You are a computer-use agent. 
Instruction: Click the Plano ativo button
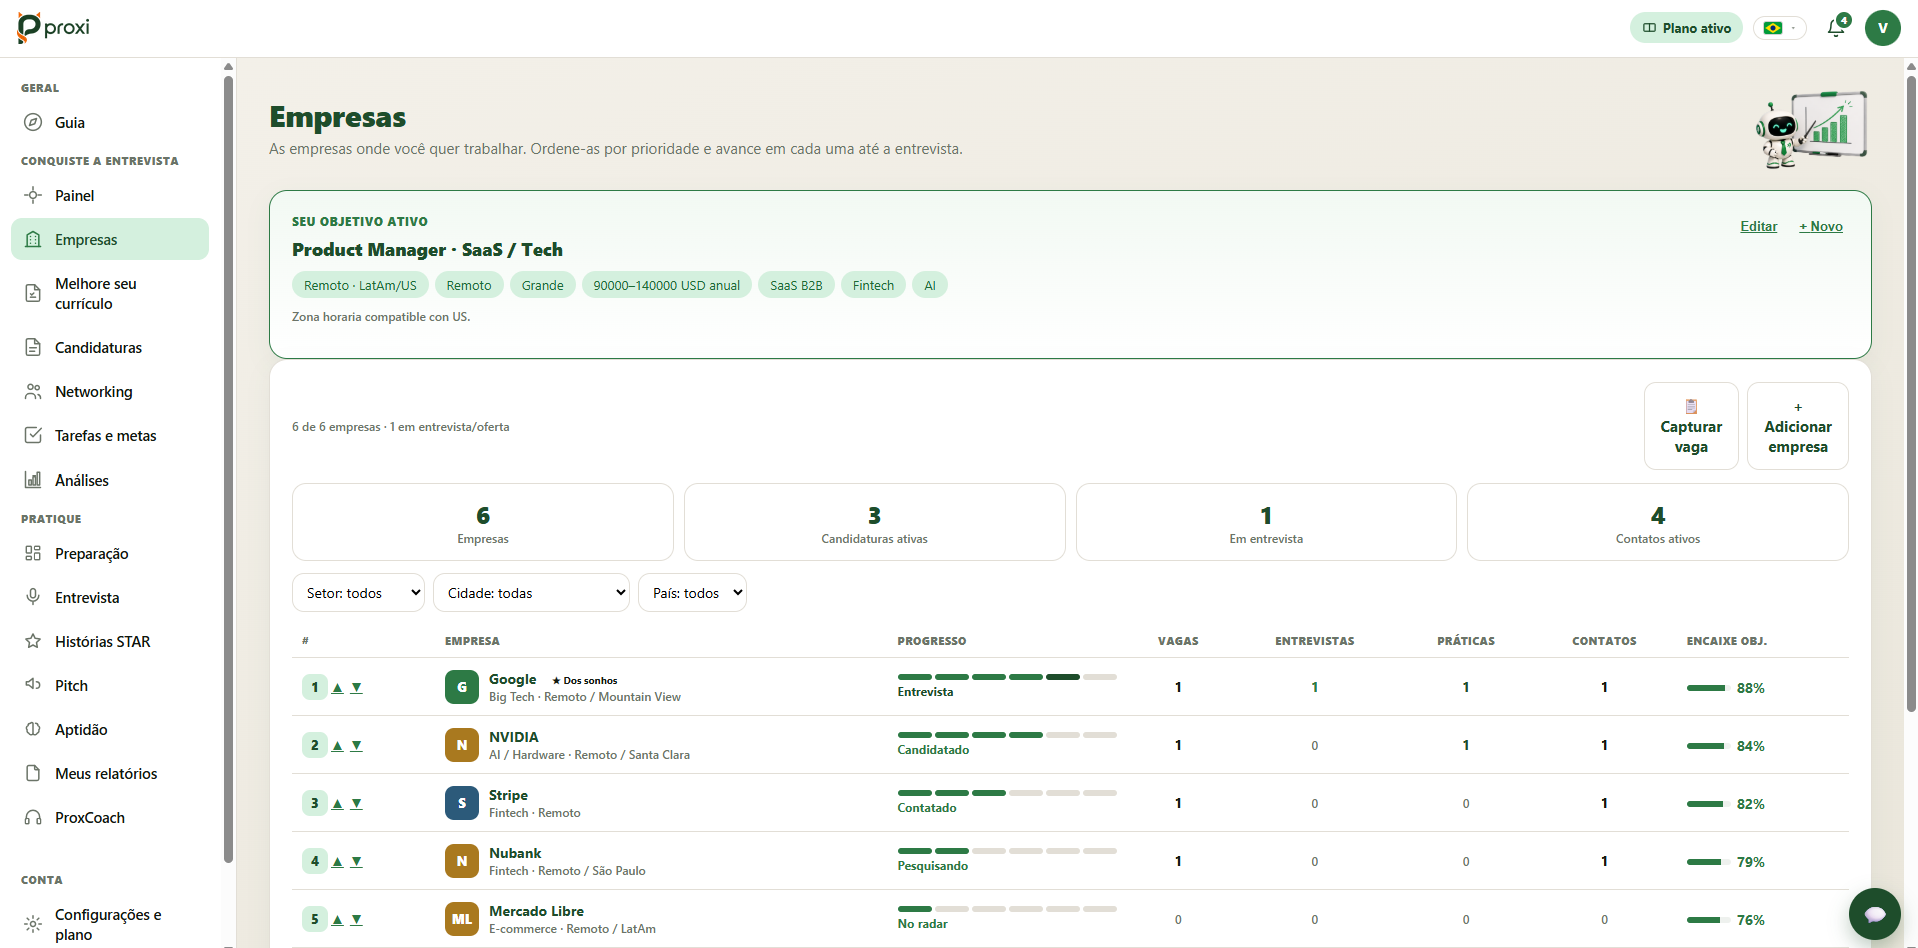[x=1686, y=28]
